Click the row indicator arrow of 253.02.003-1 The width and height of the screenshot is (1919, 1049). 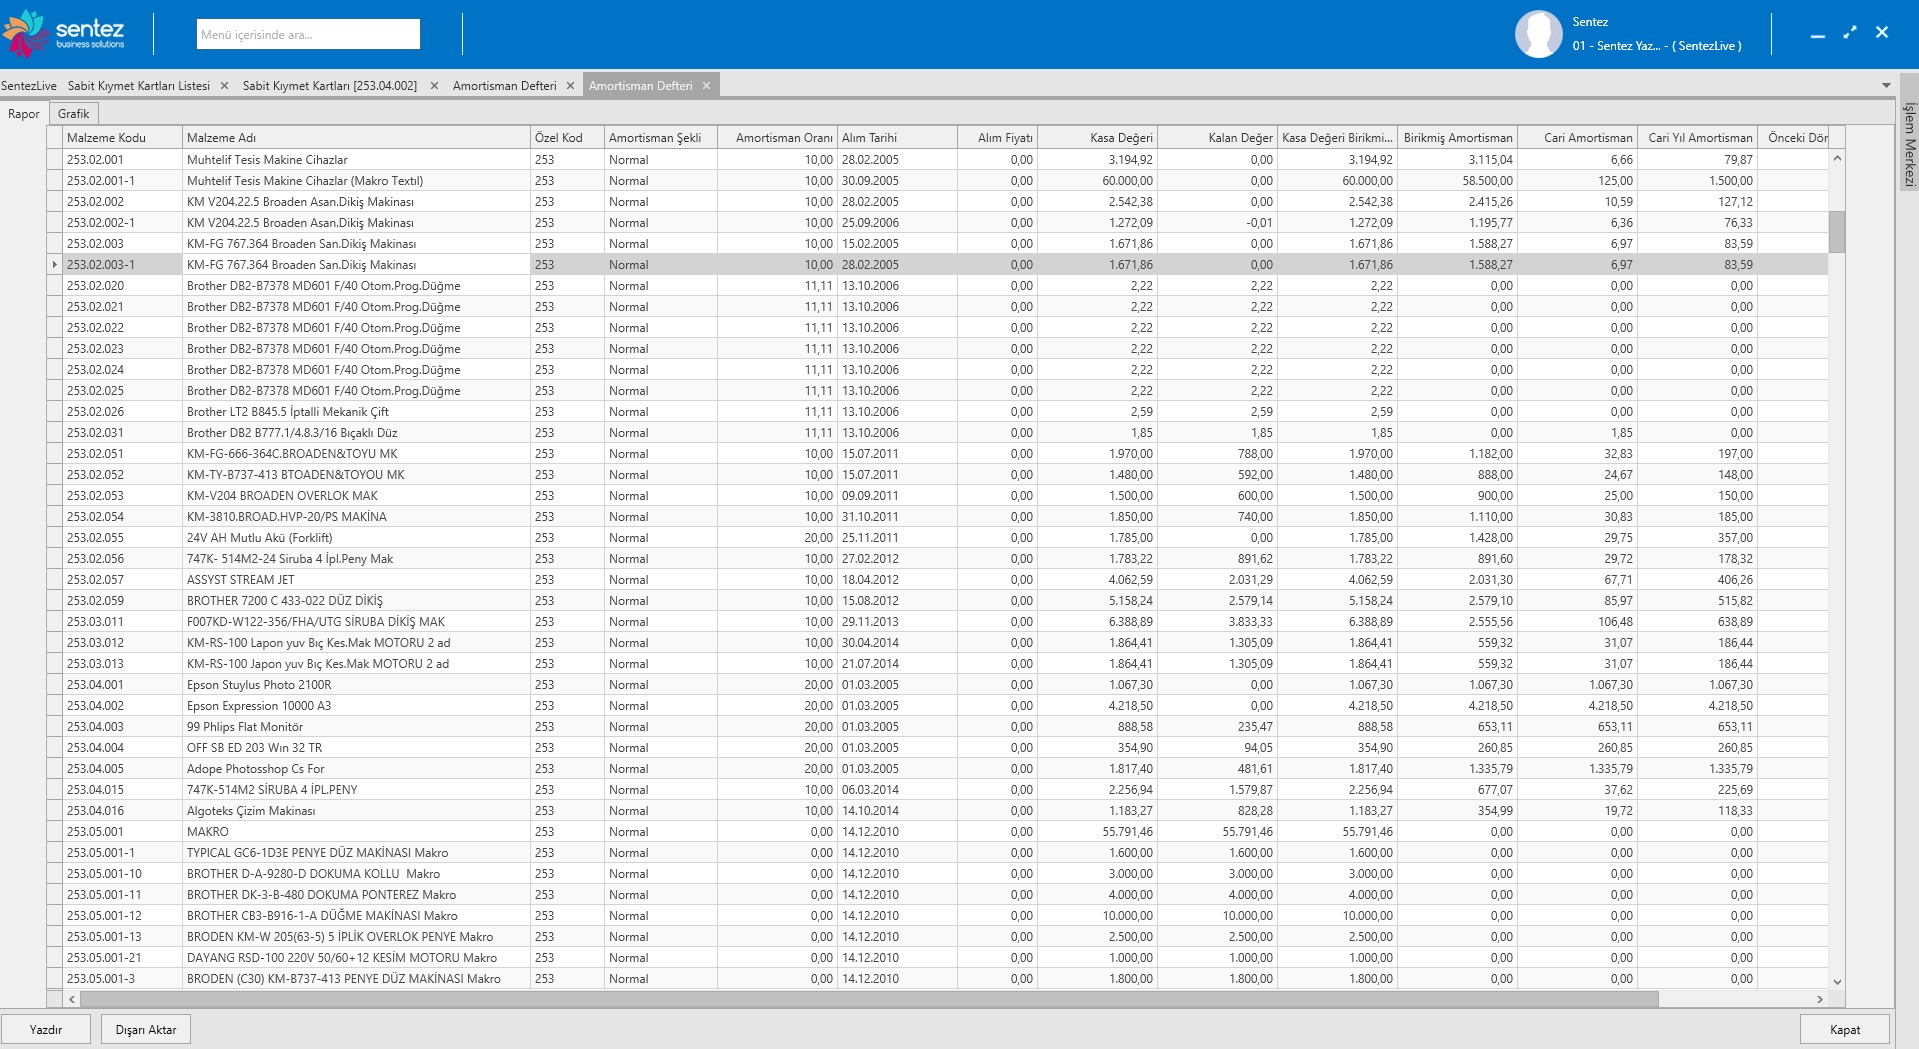coord(54,265)
